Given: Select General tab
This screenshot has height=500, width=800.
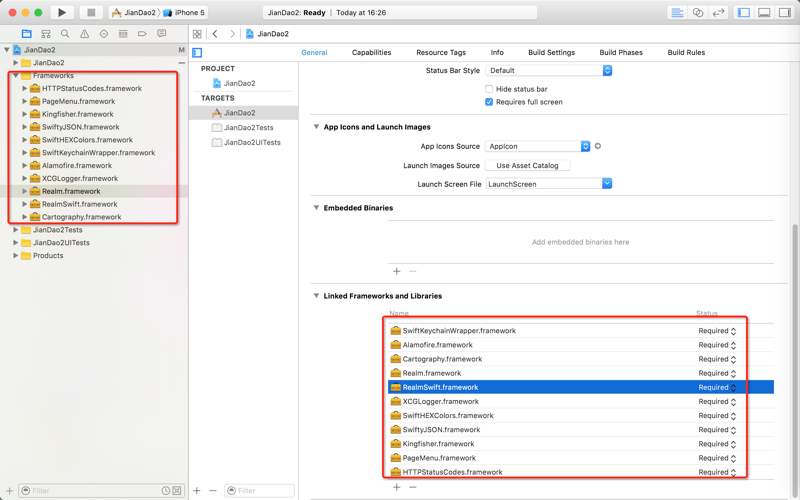Looking at the screenshot, I should pyautogui.click(x=314, y=53).
